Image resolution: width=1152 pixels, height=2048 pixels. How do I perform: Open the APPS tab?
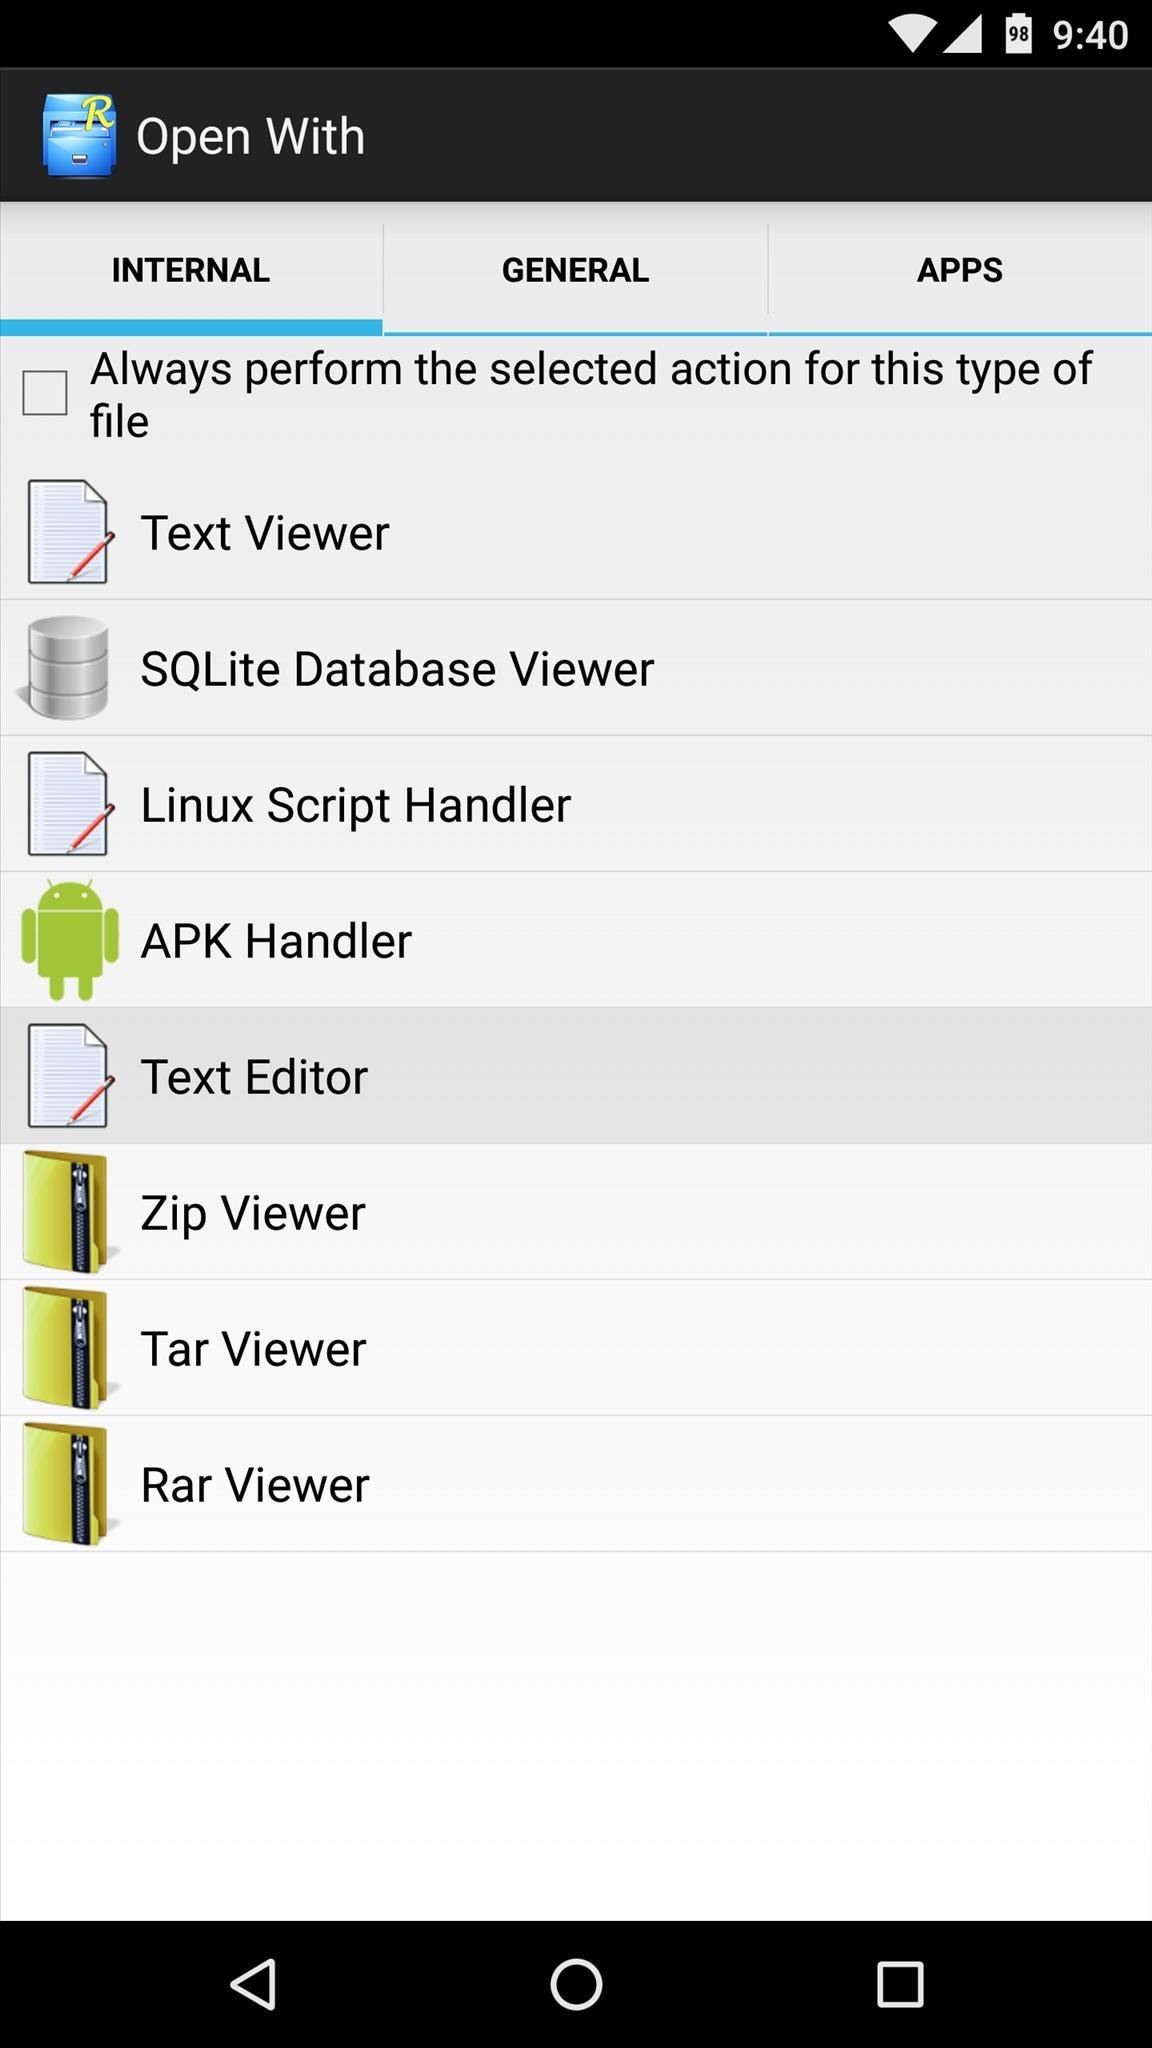[x=960, y=270]
